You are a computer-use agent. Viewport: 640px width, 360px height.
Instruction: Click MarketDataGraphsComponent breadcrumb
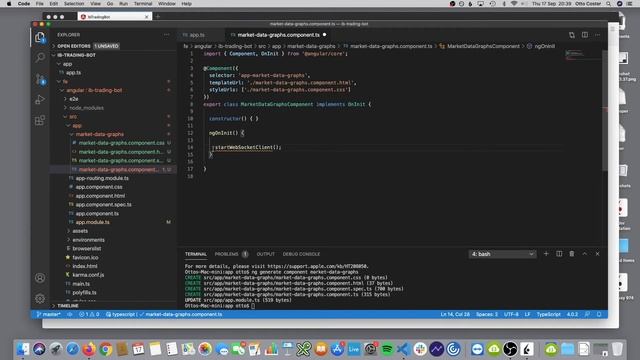click(x=483, y=46)
